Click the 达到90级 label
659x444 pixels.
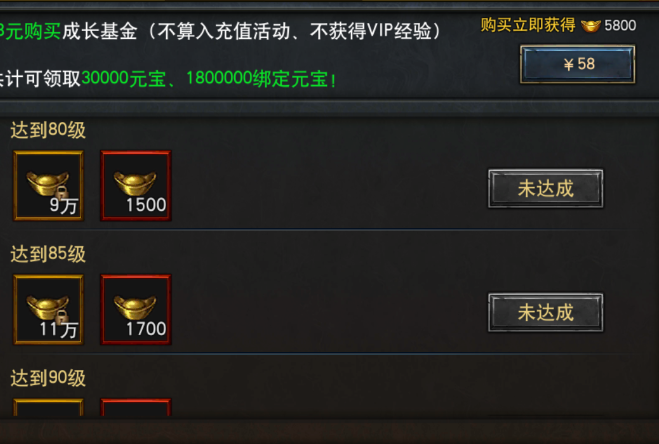[48, 378]
